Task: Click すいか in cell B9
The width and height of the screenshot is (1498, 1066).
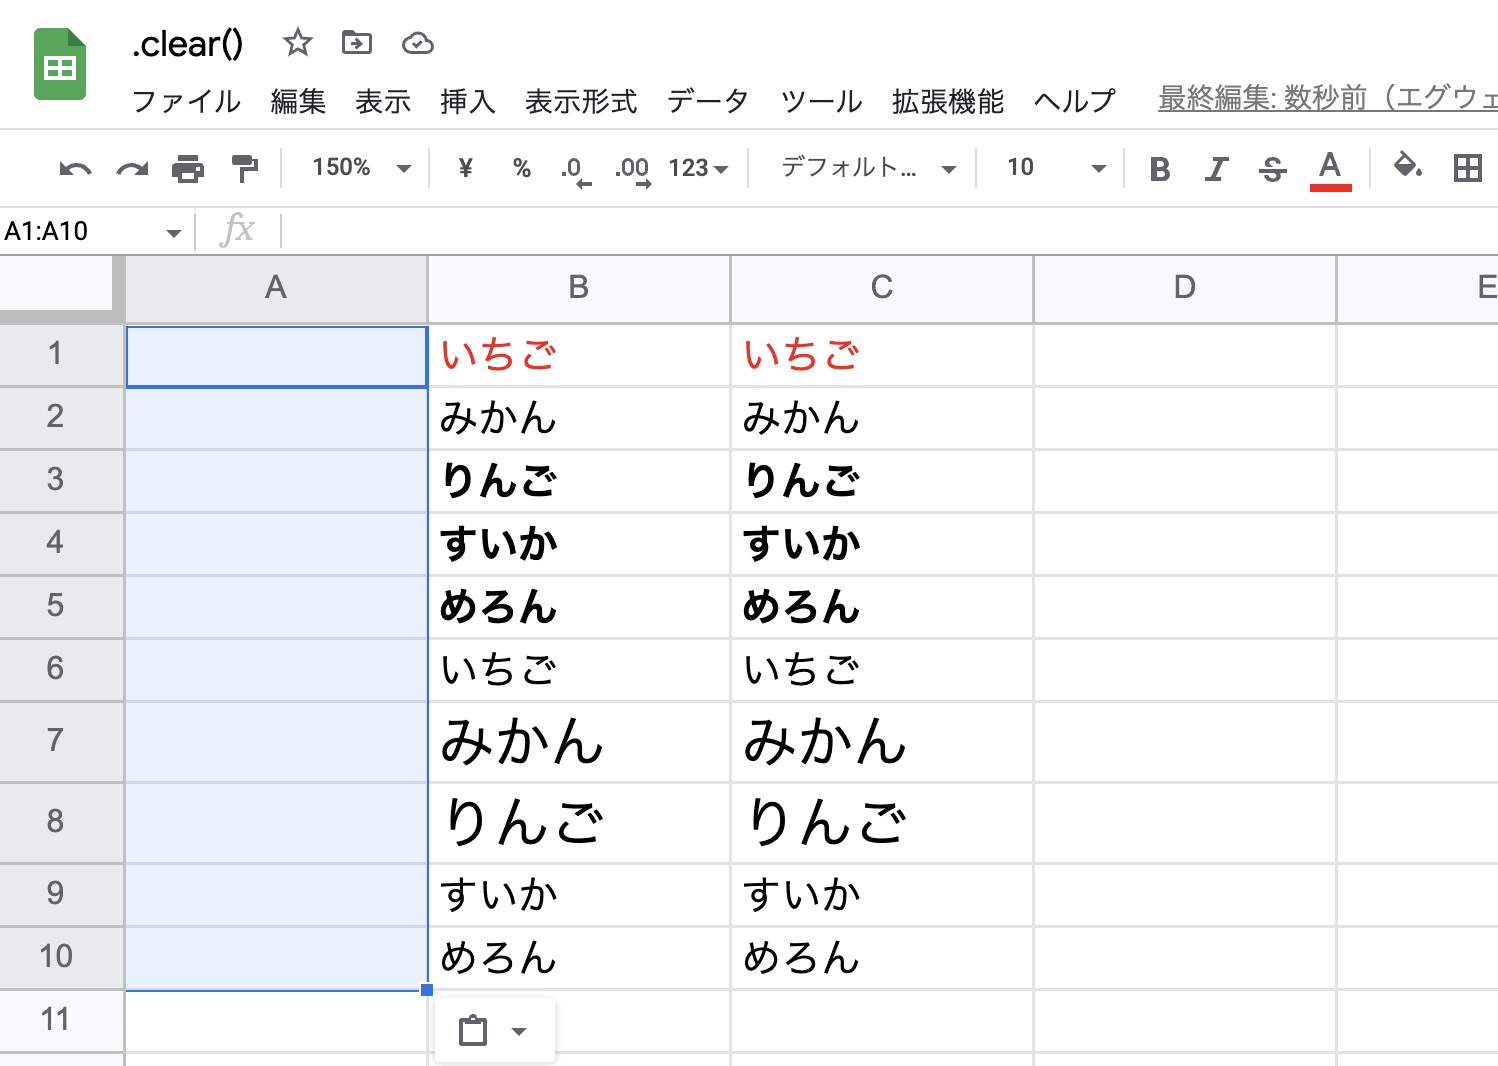Action: tap(498, 895)
